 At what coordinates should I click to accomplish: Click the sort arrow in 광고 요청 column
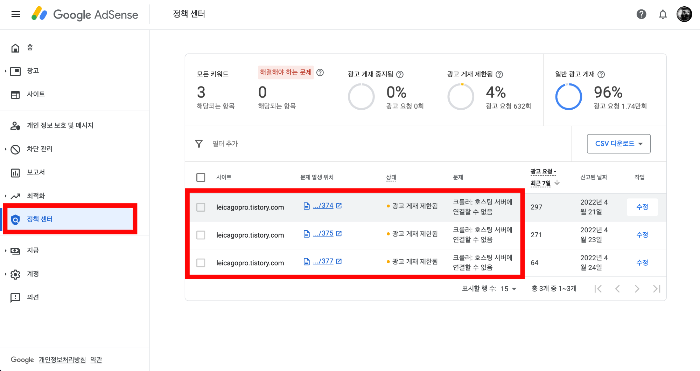pos(557,183)
